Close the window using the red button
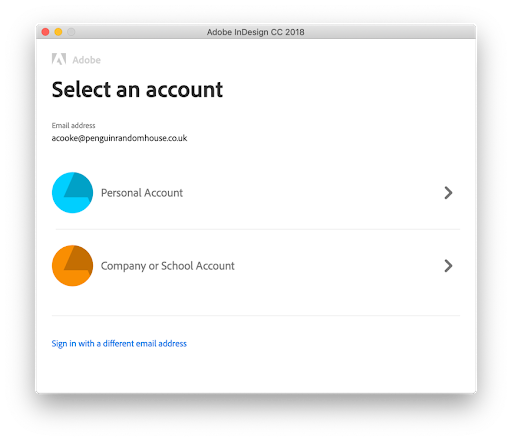The image size is (512, 441). 45,32
